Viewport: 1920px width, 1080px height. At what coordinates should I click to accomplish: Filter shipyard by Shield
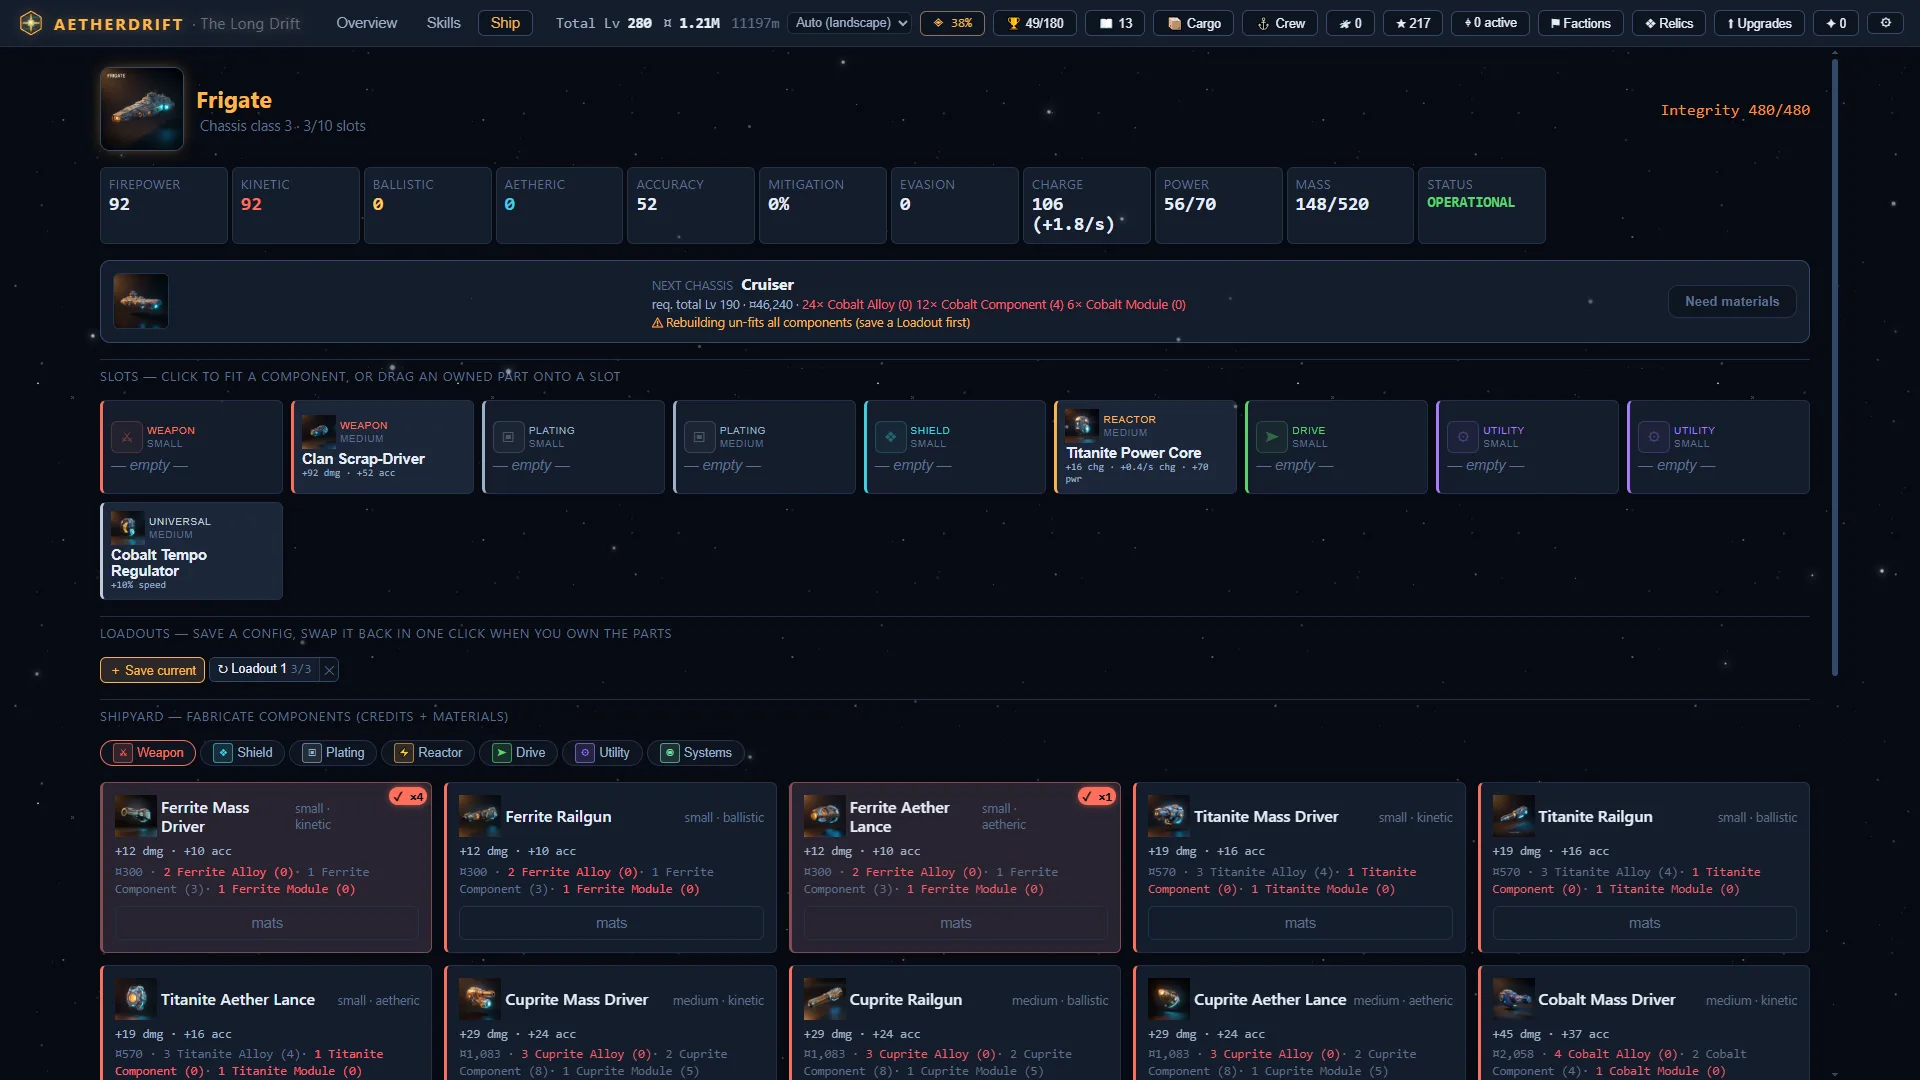(x=243, y=753)
